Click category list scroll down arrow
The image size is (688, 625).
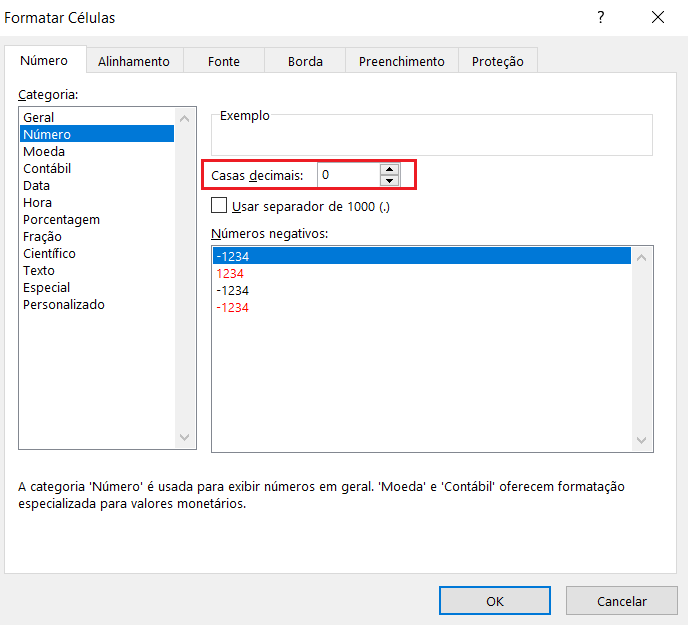tap(185, 437)
